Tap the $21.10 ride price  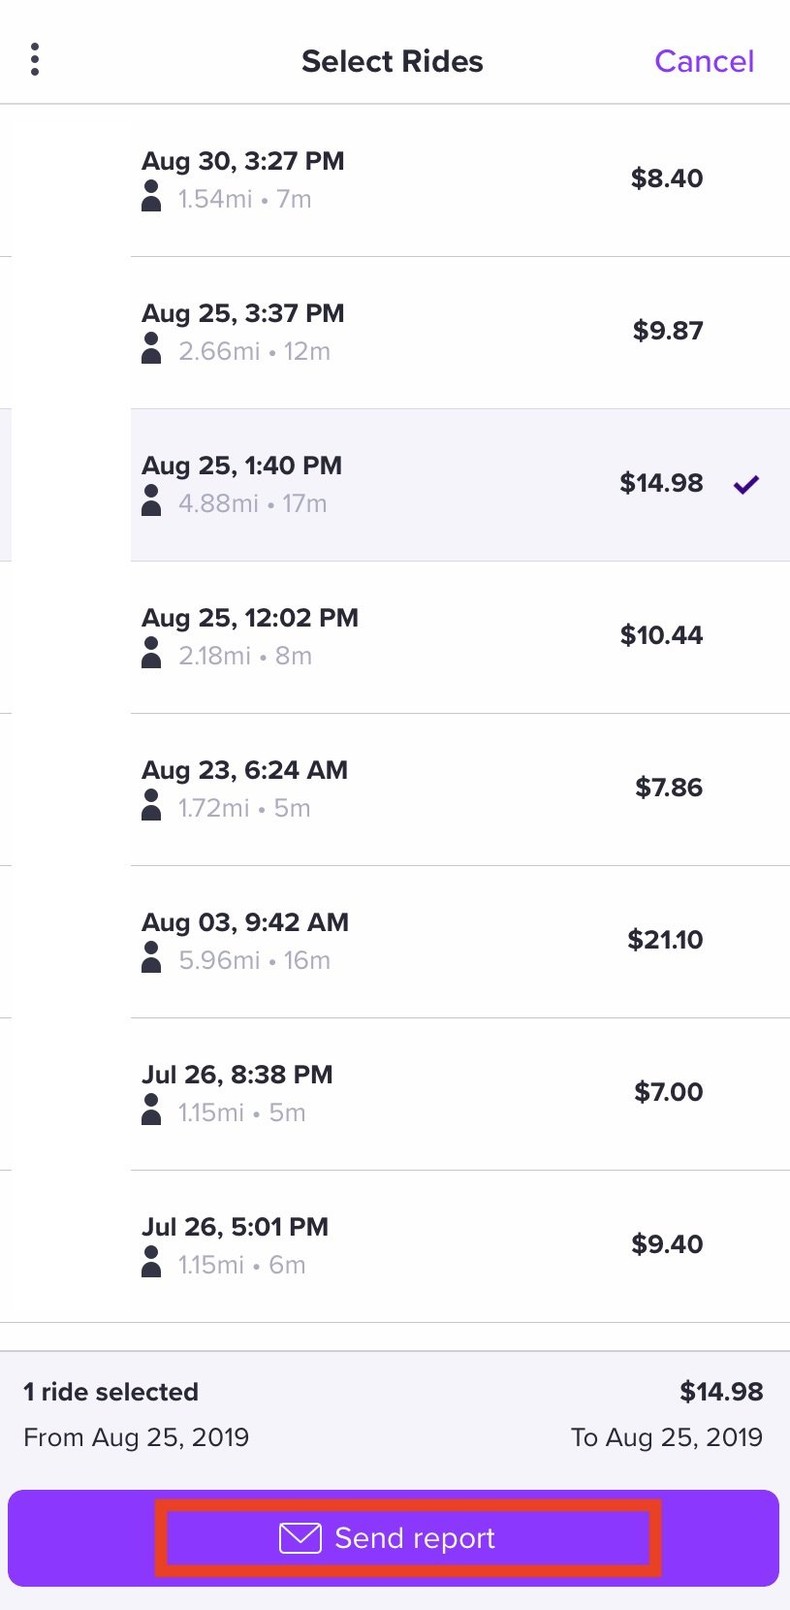[665, 940]
